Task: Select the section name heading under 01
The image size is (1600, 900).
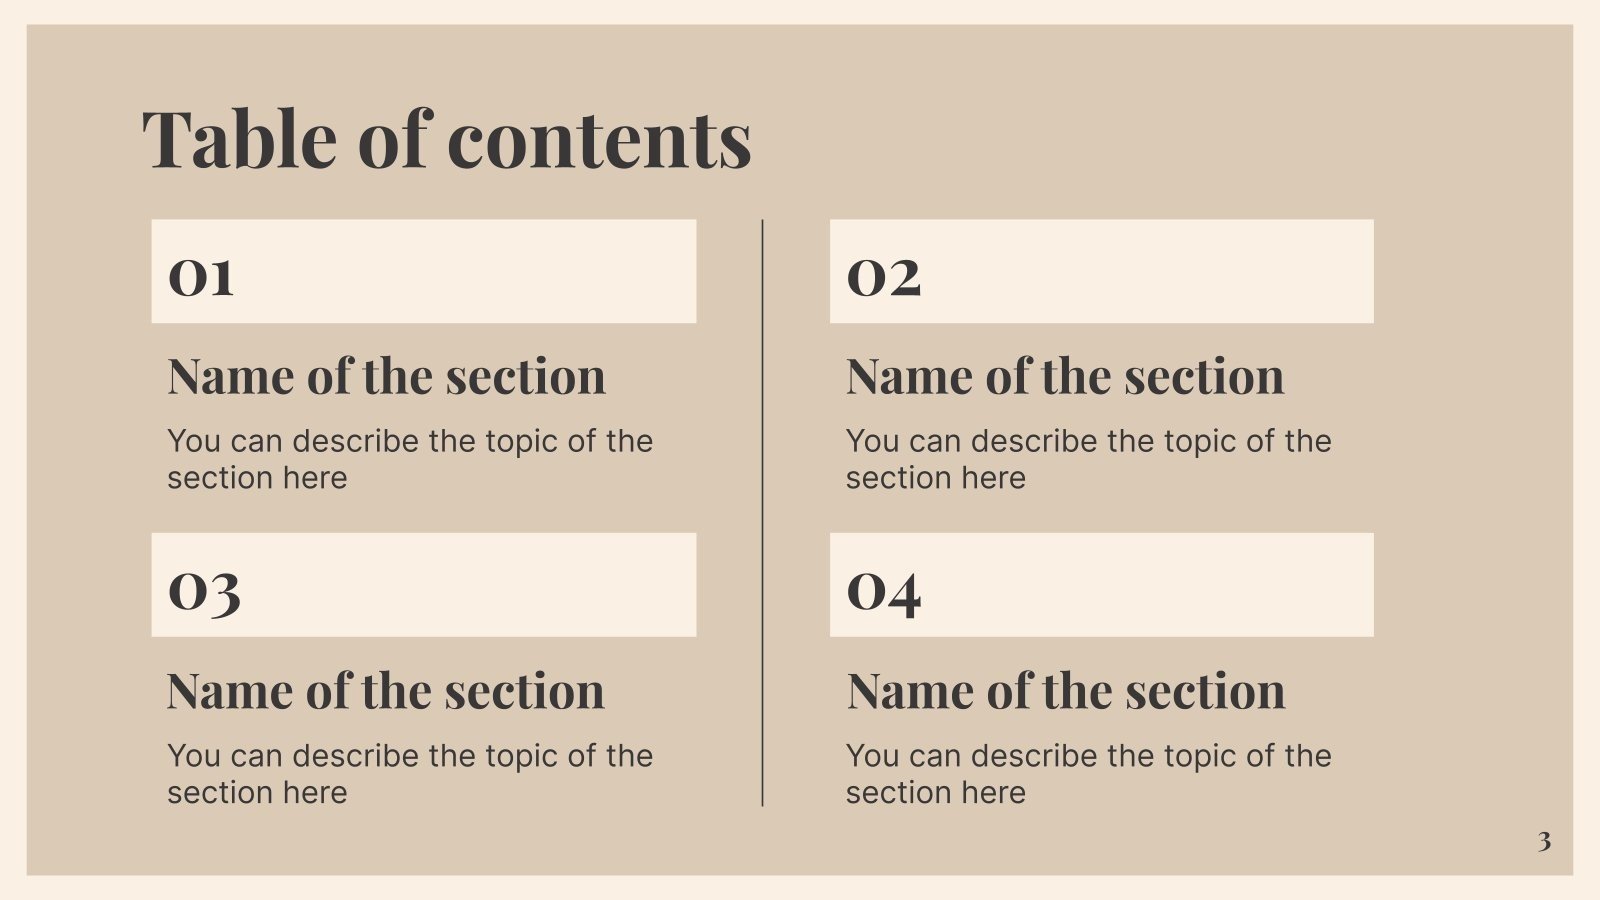Action: (x=386, y=377)
